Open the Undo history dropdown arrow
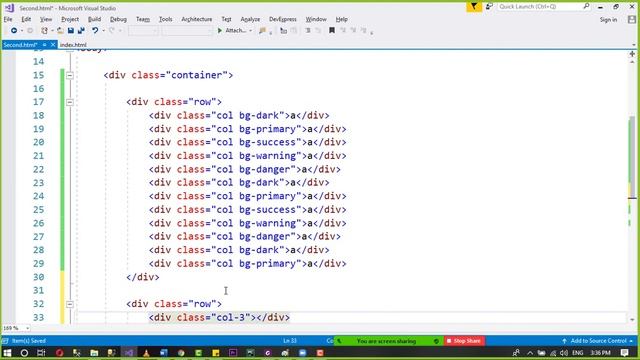Viewport: 640px width, 360px height. coord(103,31)
